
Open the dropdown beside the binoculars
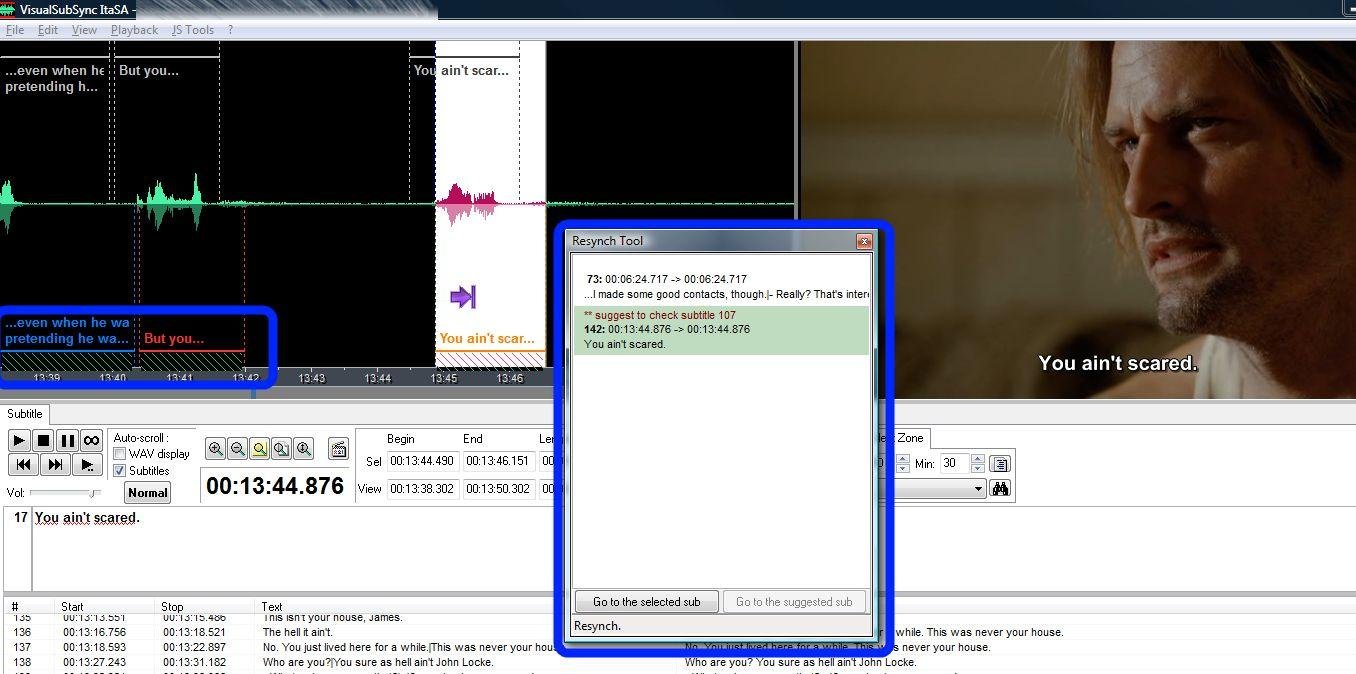click(978, 489)
